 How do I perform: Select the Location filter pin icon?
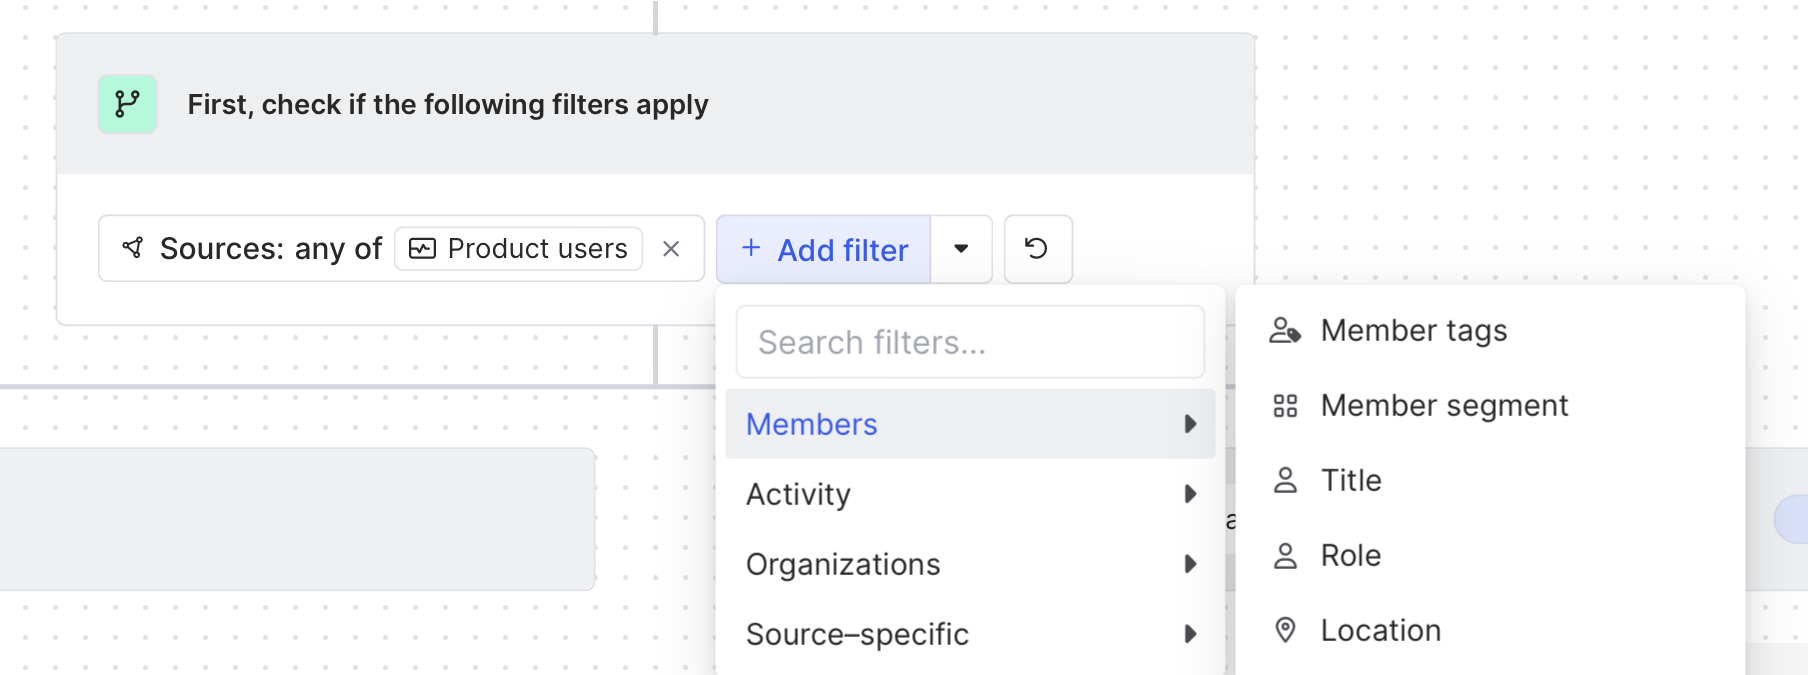(x=1285, y=630)
